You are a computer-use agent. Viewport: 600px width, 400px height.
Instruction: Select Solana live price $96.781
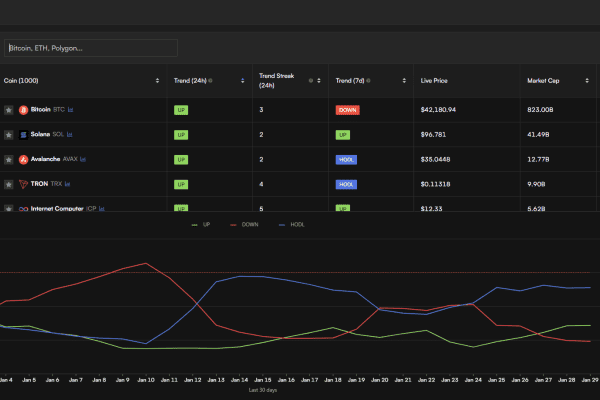click(433, 135)
